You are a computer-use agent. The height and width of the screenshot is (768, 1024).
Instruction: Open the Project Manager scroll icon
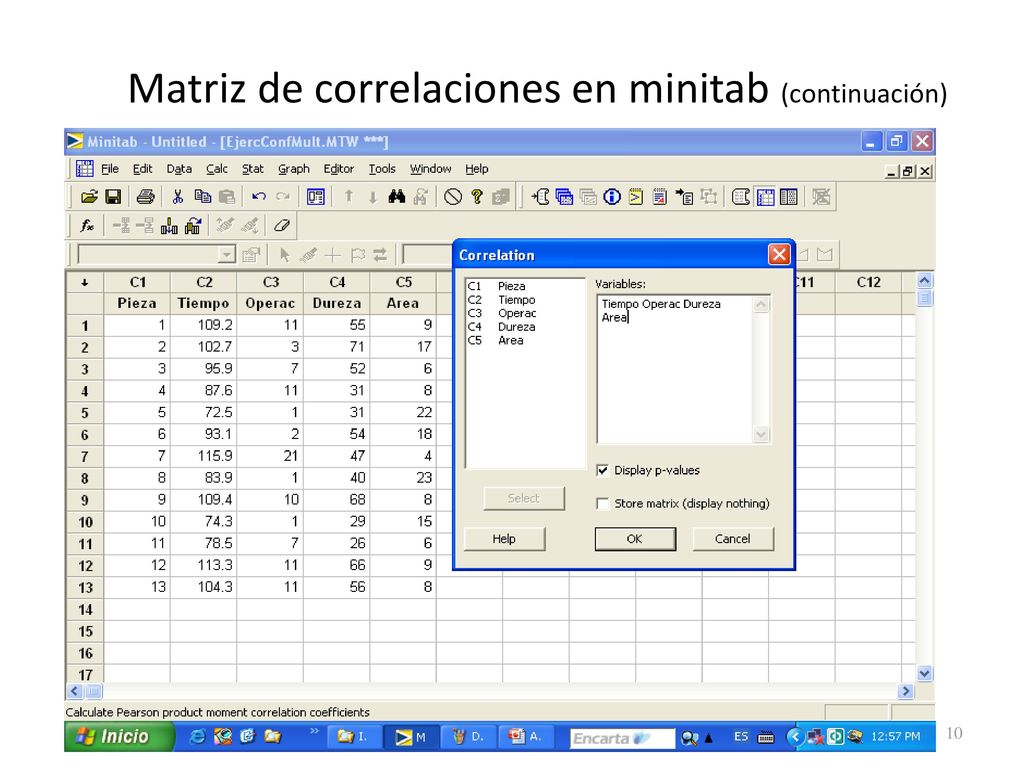click(741, 197)
